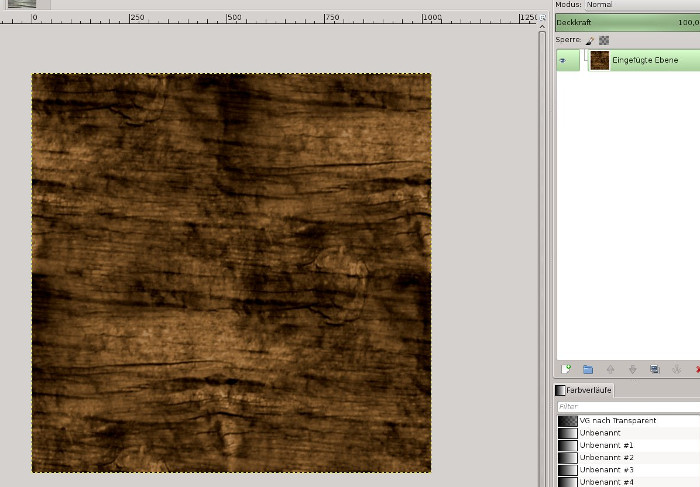The image size is (700, 487).
Task: Lower layer using the down arrow icon
Action: (x=632, y=369)
